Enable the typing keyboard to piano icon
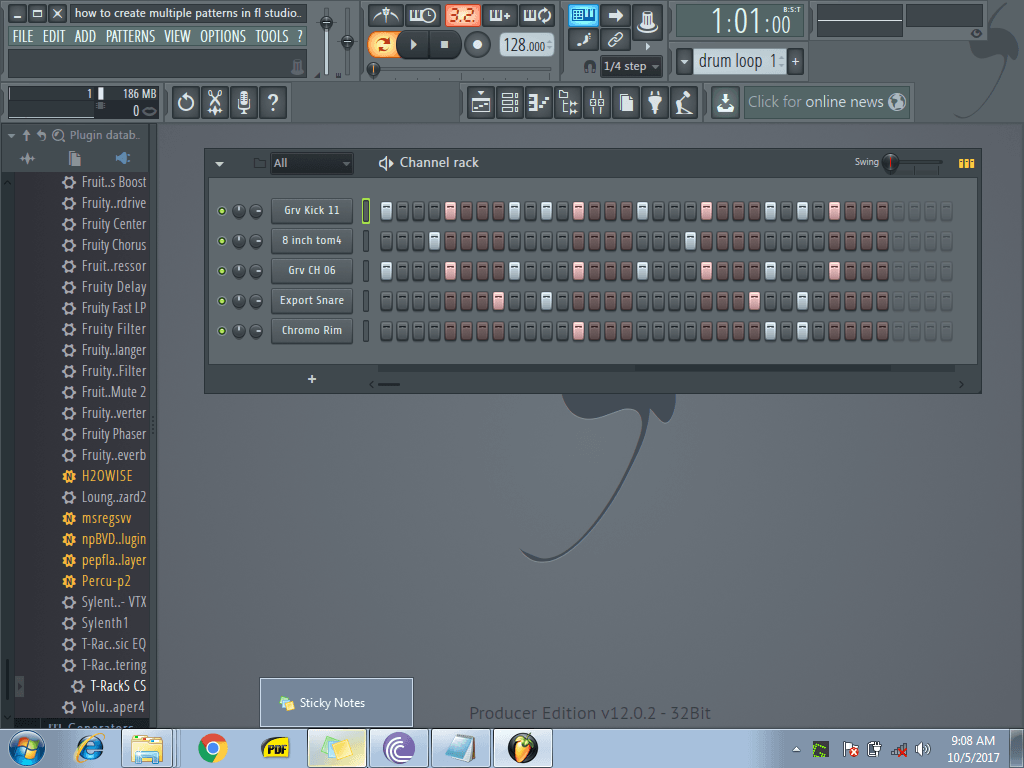Screen dimensions: 1024x768 [583, 16]
